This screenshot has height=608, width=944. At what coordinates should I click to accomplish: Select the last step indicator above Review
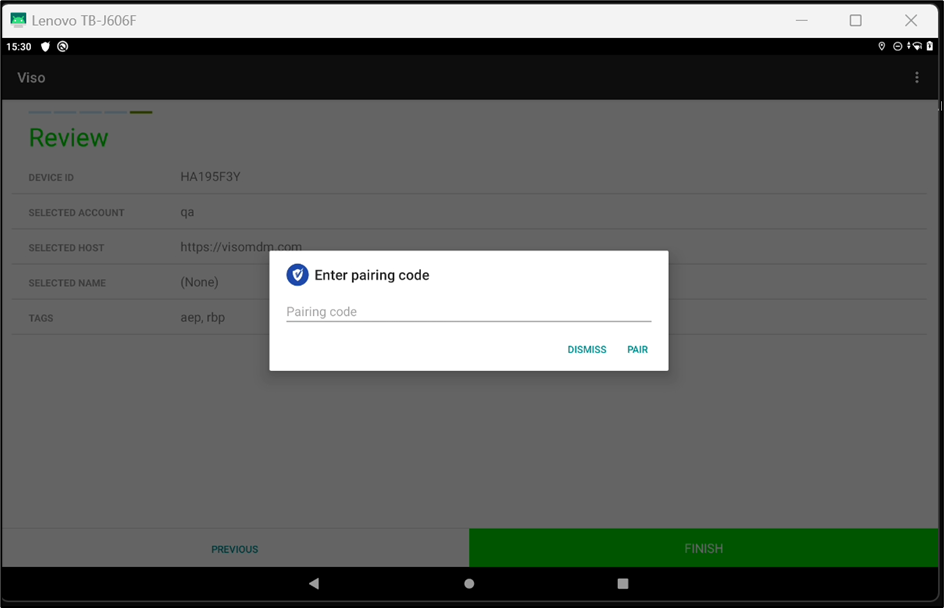tap(141, 112)
